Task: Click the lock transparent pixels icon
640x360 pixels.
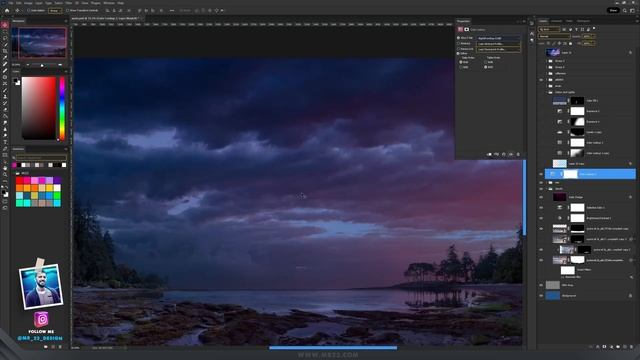Action: point(549,43)
